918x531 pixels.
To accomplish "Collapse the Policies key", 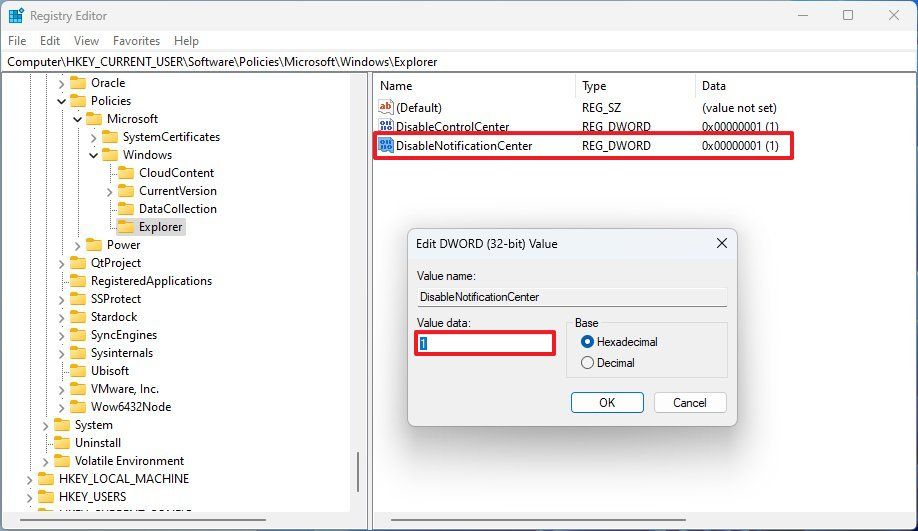I will tap(61, 101).
